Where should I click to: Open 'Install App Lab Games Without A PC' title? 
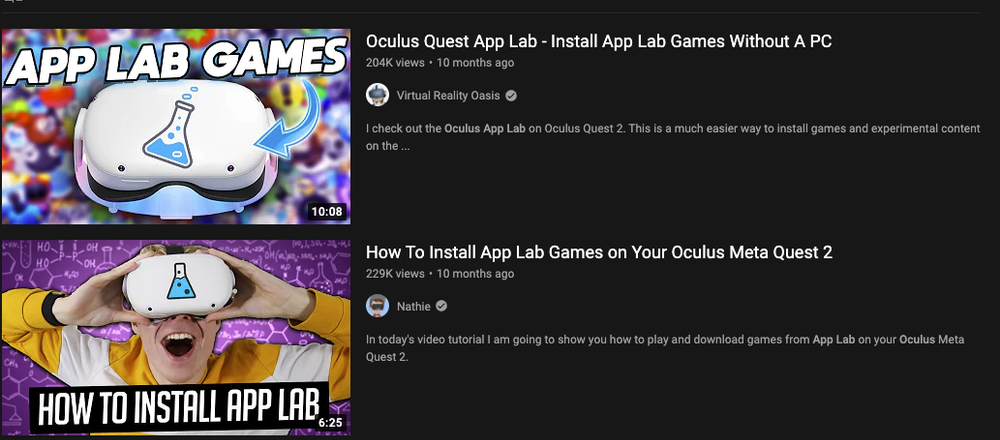point(599,41)
